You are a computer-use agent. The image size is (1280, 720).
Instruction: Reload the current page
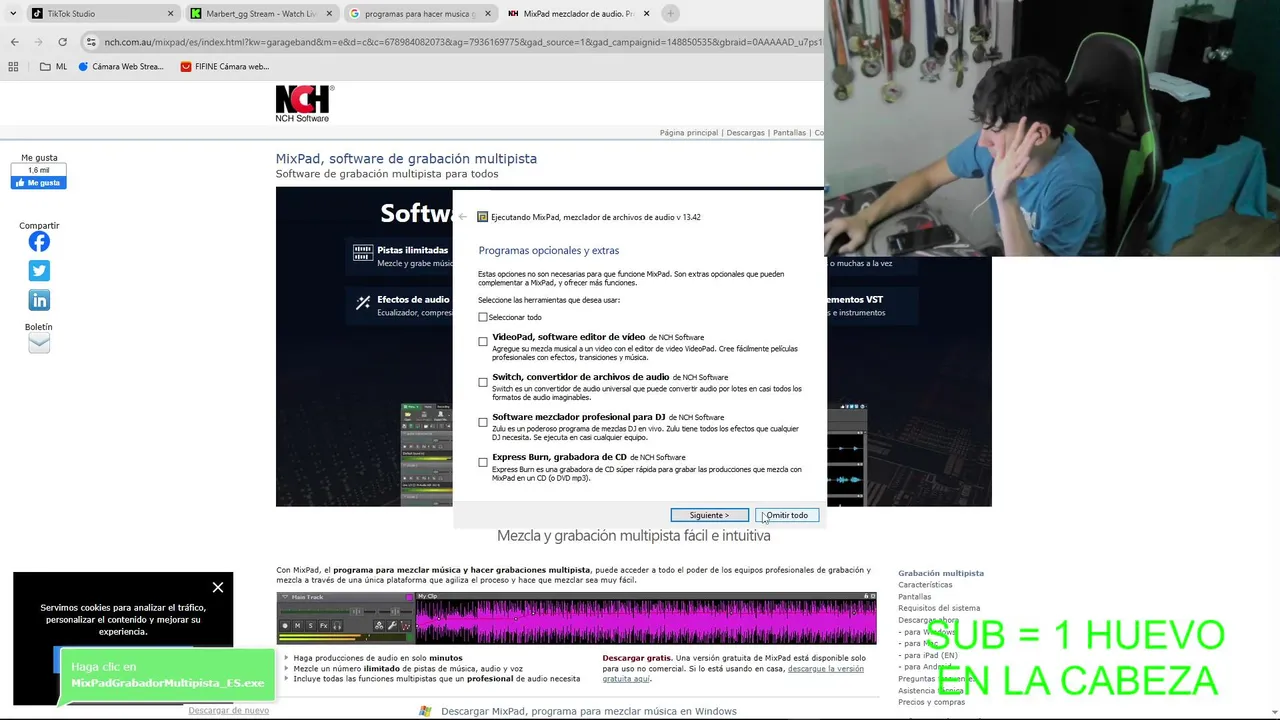point(62,42)
